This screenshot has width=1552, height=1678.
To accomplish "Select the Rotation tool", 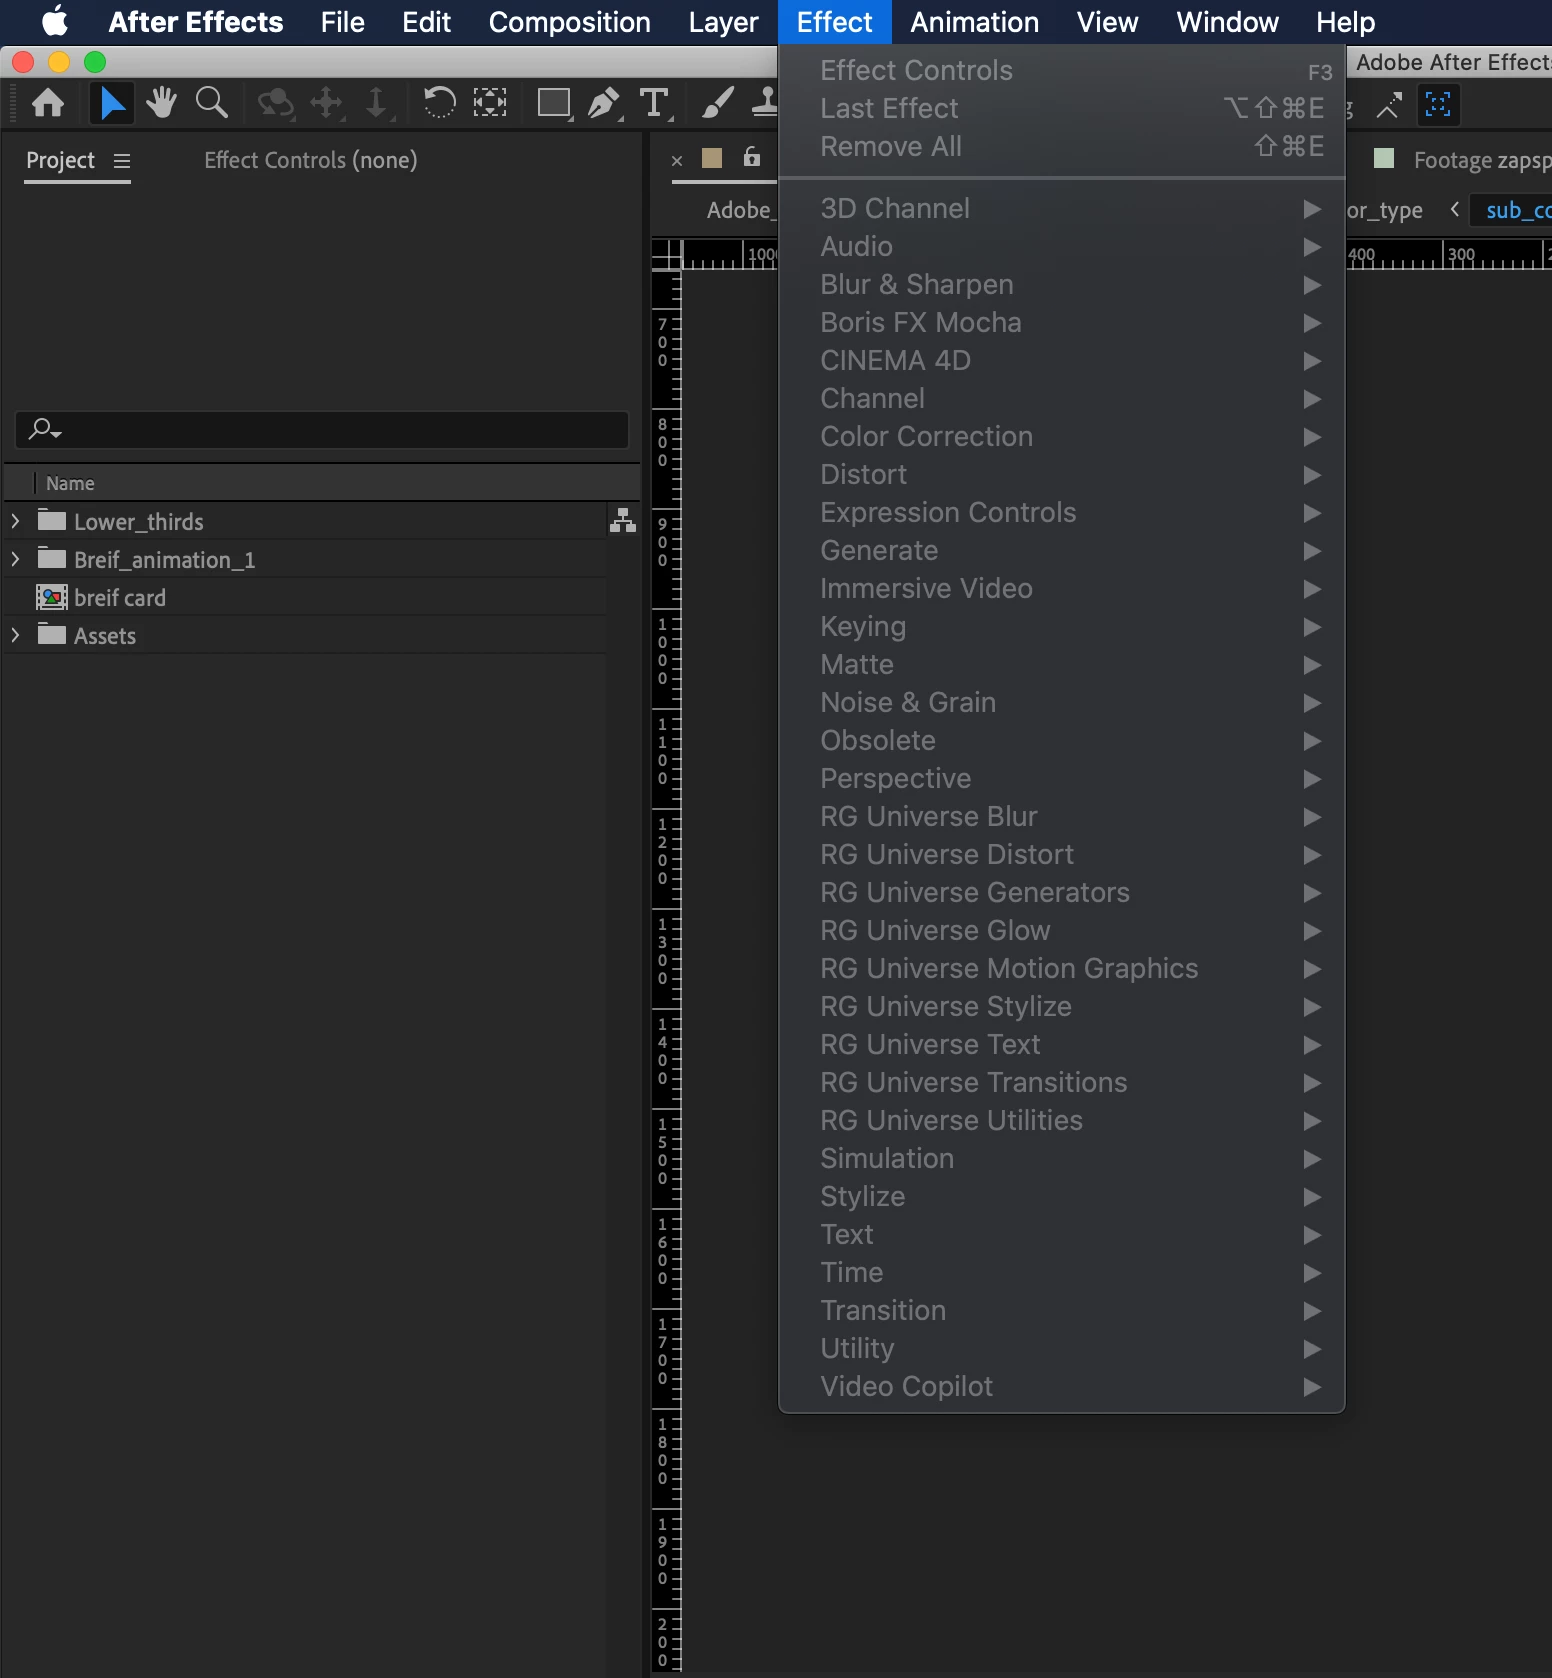I will point(439,102).
